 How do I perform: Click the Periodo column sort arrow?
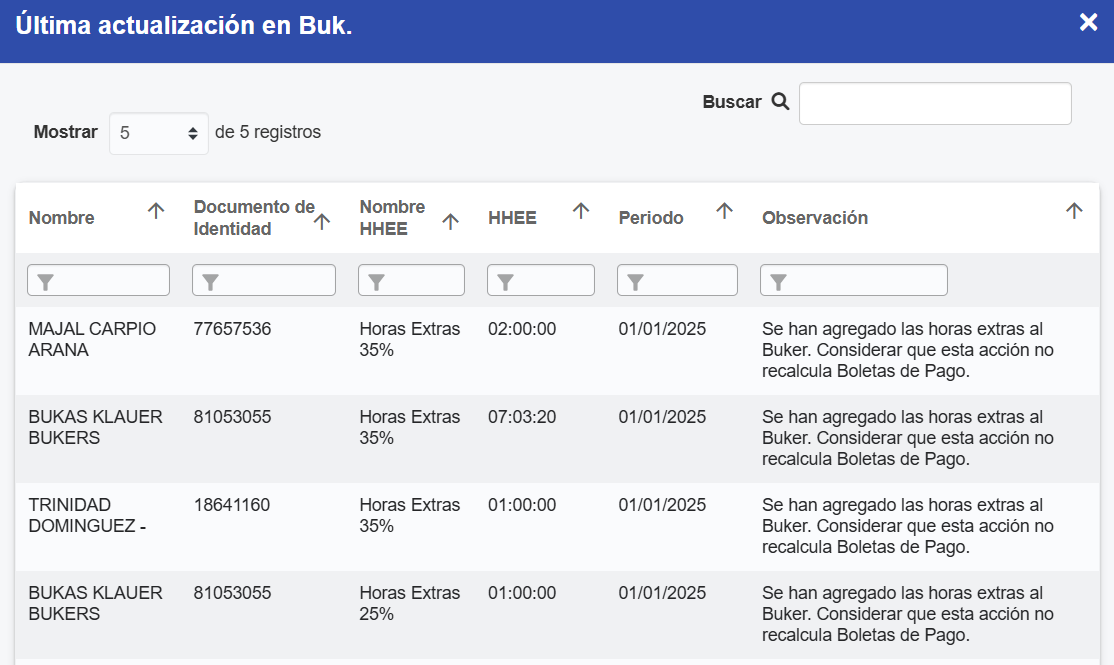pyautogui.click(x=725, y=211)
